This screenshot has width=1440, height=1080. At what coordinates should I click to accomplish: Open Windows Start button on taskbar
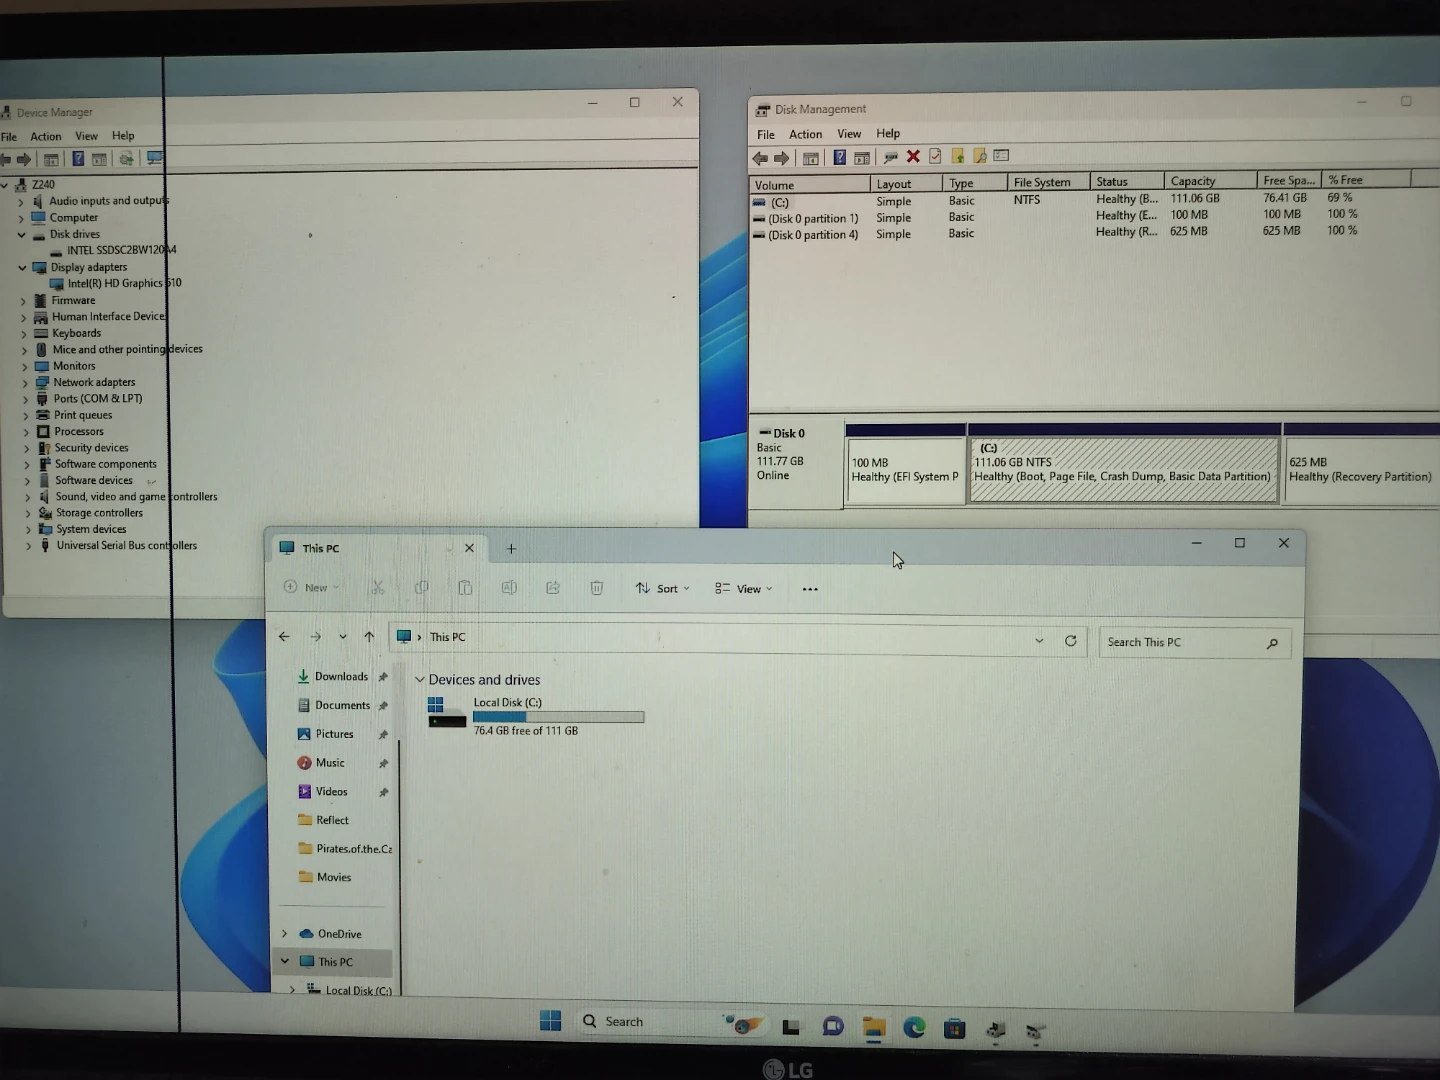tap(550, 1020)
